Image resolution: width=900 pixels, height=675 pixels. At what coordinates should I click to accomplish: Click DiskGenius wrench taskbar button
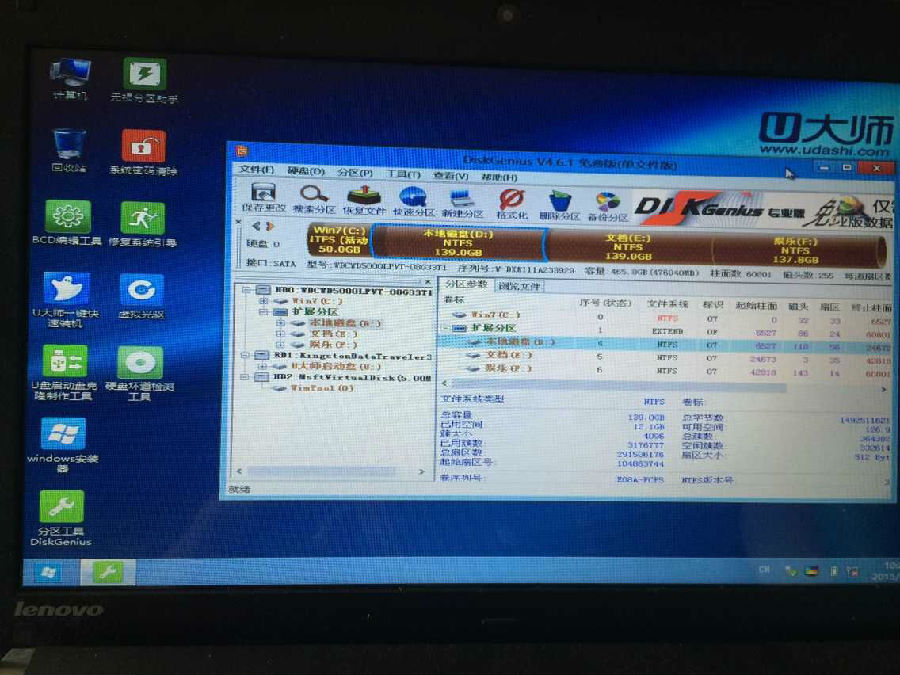107,572
